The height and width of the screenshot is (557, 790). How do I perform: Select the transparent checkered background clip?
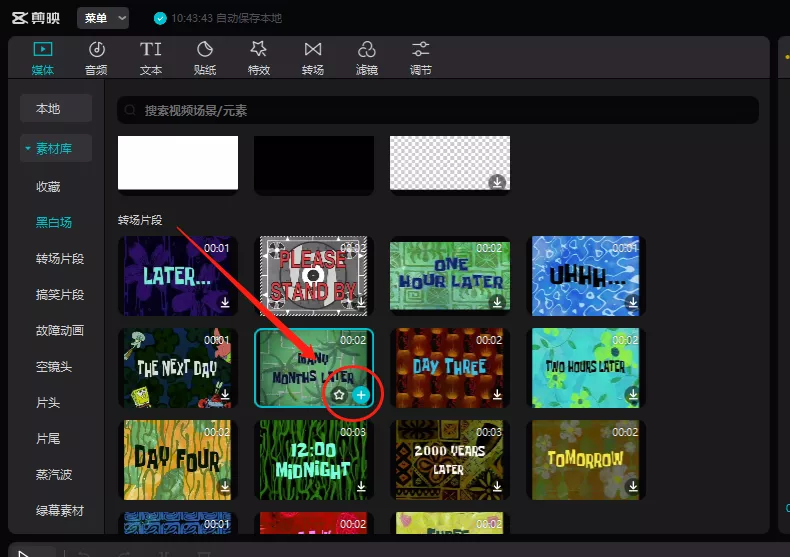450,163
